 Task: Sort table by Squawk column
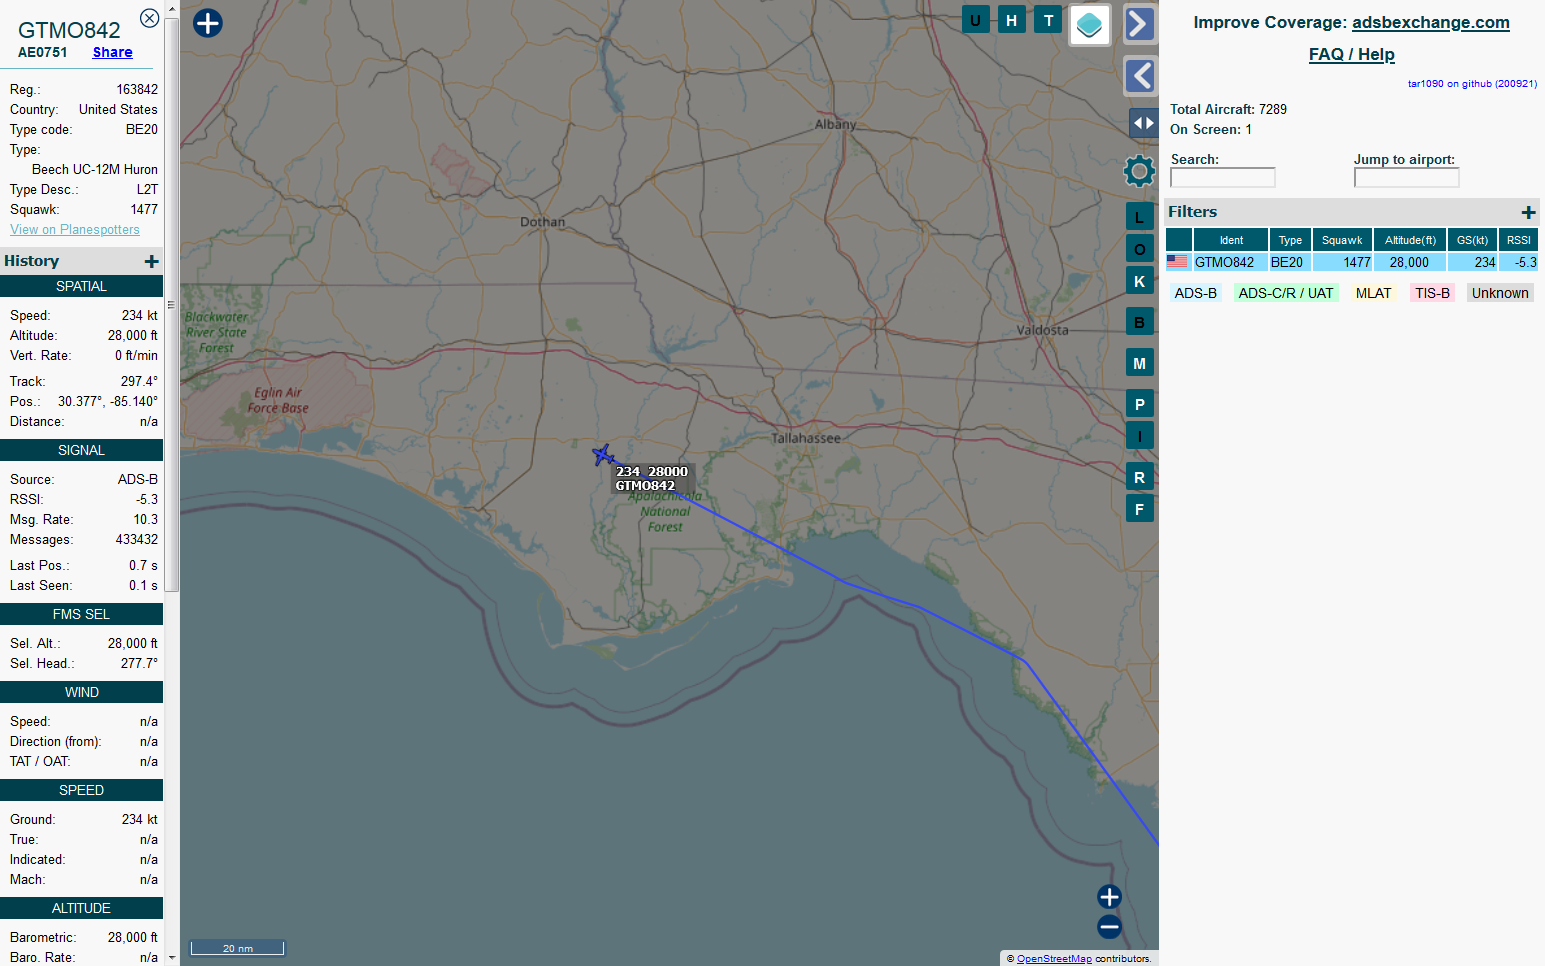(1342, 240)
